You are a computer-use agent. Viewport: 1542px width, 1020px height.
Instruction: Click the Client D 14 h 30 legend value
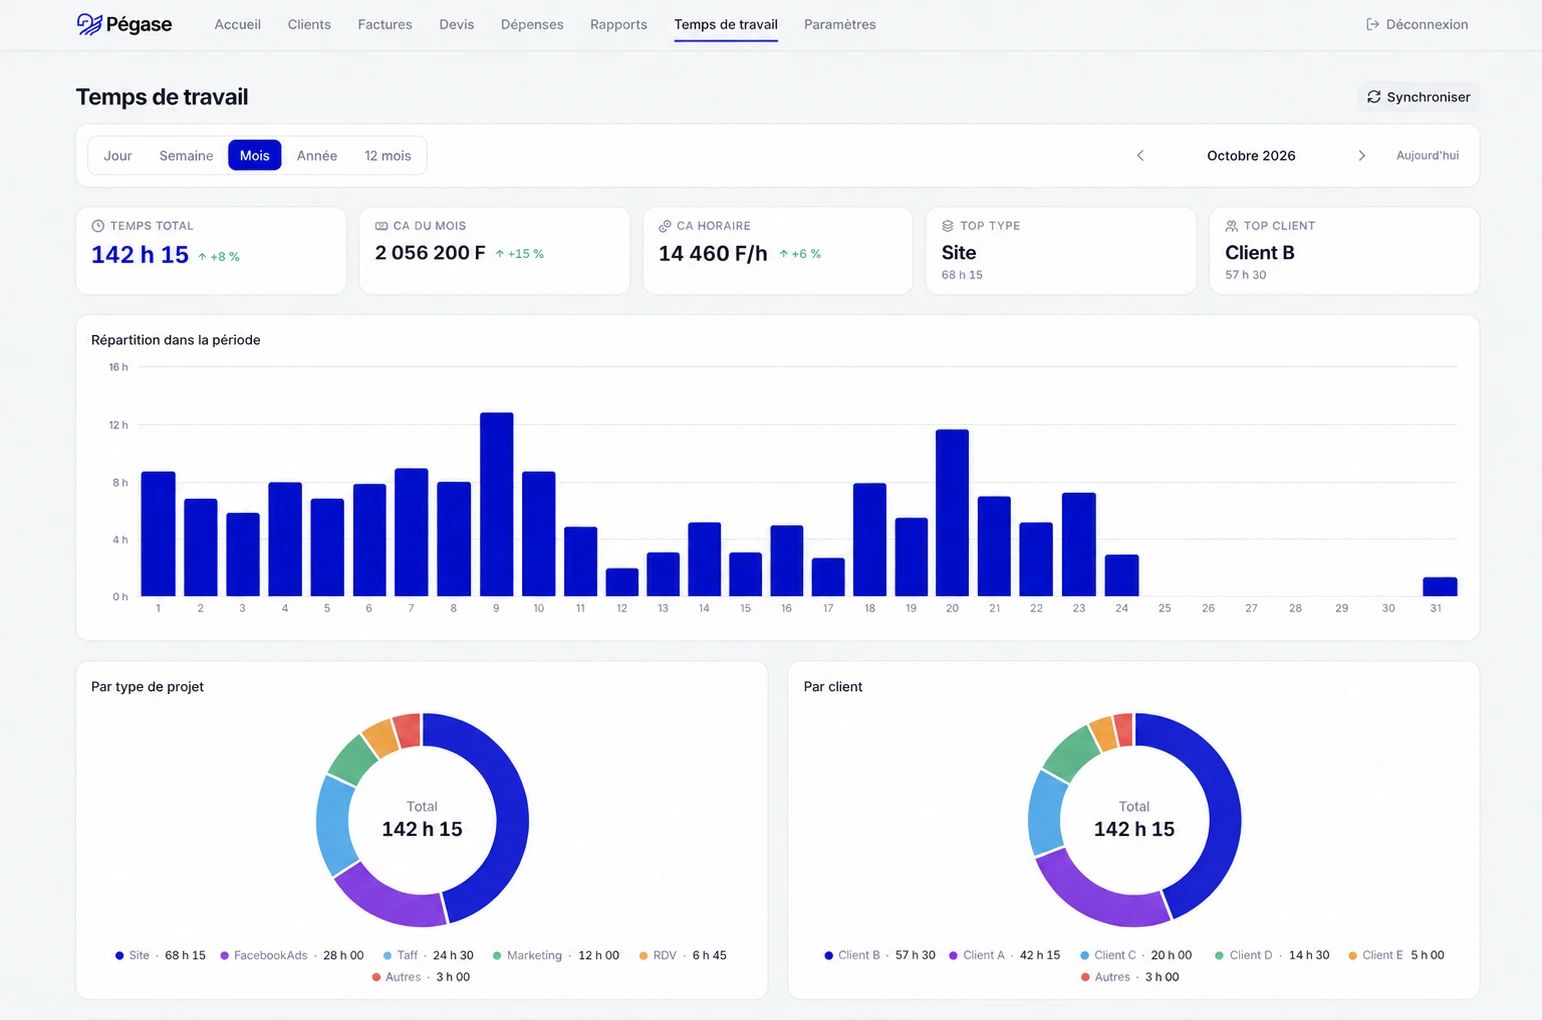[x=1309, y=956]
